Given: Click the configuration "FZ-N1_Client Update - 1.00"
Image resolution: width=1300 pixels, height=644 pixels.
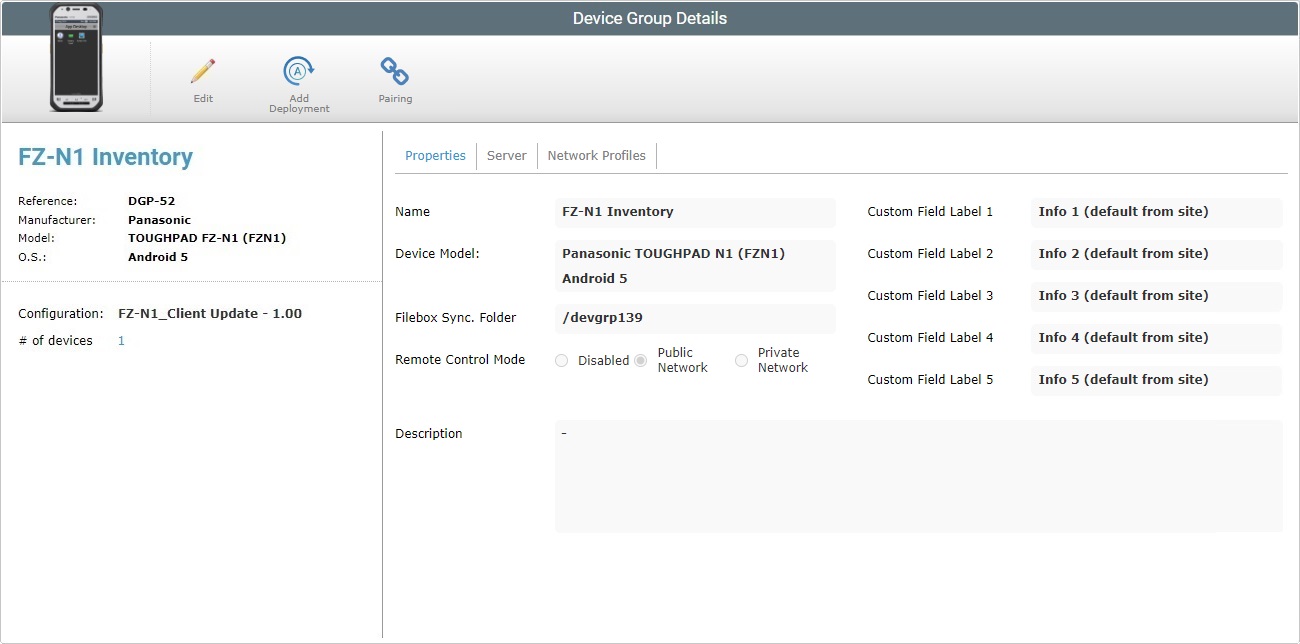Looking at the screenshot, I should coord(210,314).
